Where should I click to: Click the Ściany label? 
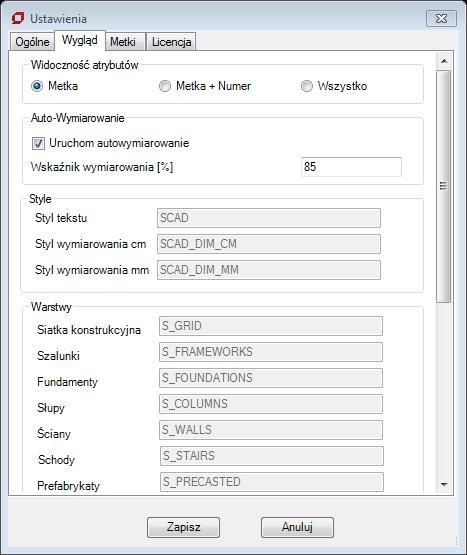pos(54,434)
